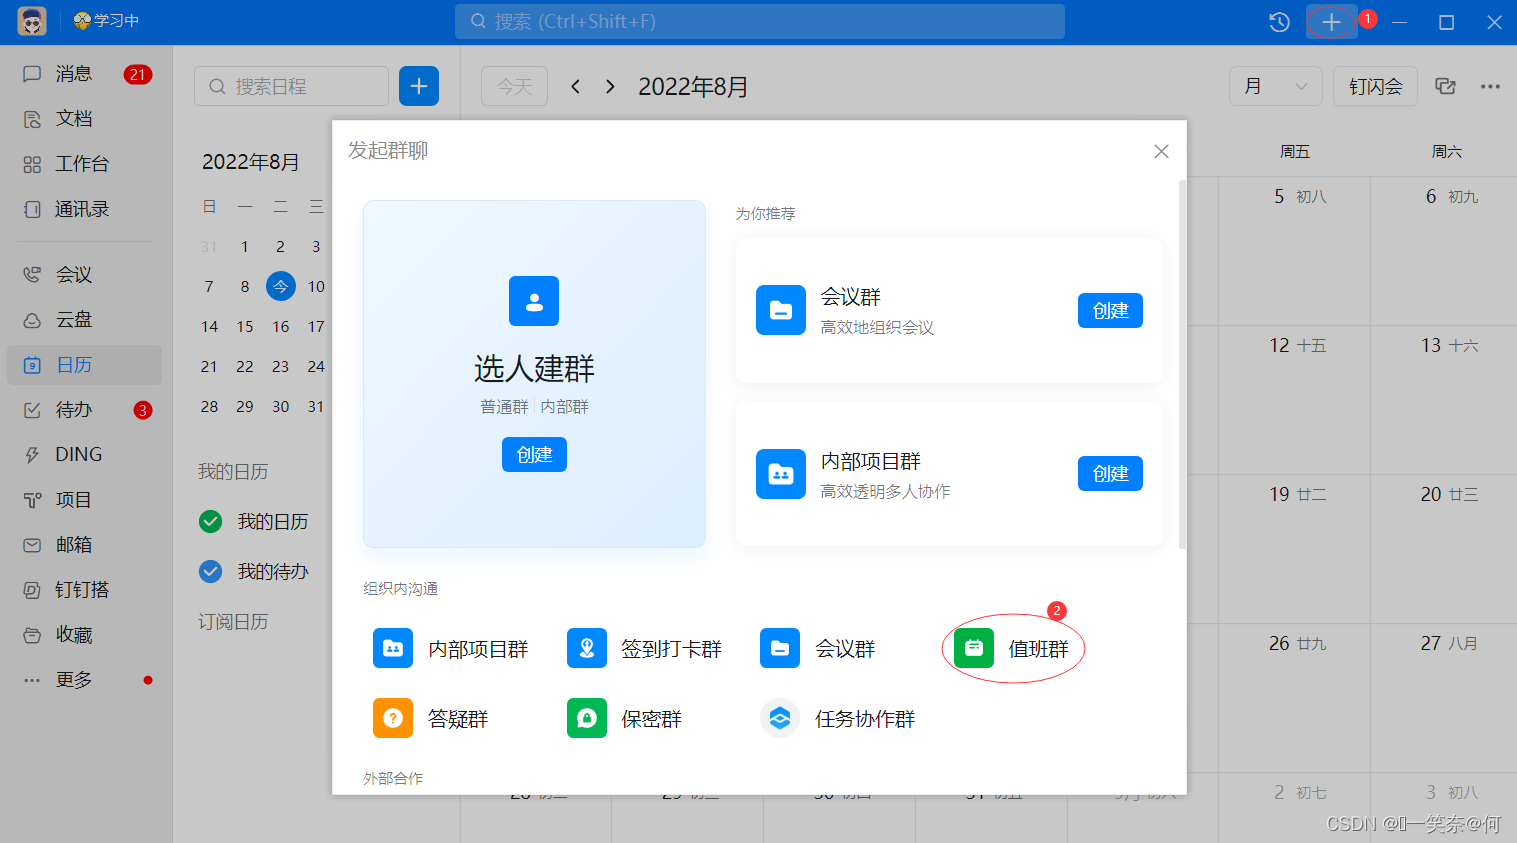Click the 订阅日历 section header
This screenshot has width=1517, height=843.
(x=233, y=622)
